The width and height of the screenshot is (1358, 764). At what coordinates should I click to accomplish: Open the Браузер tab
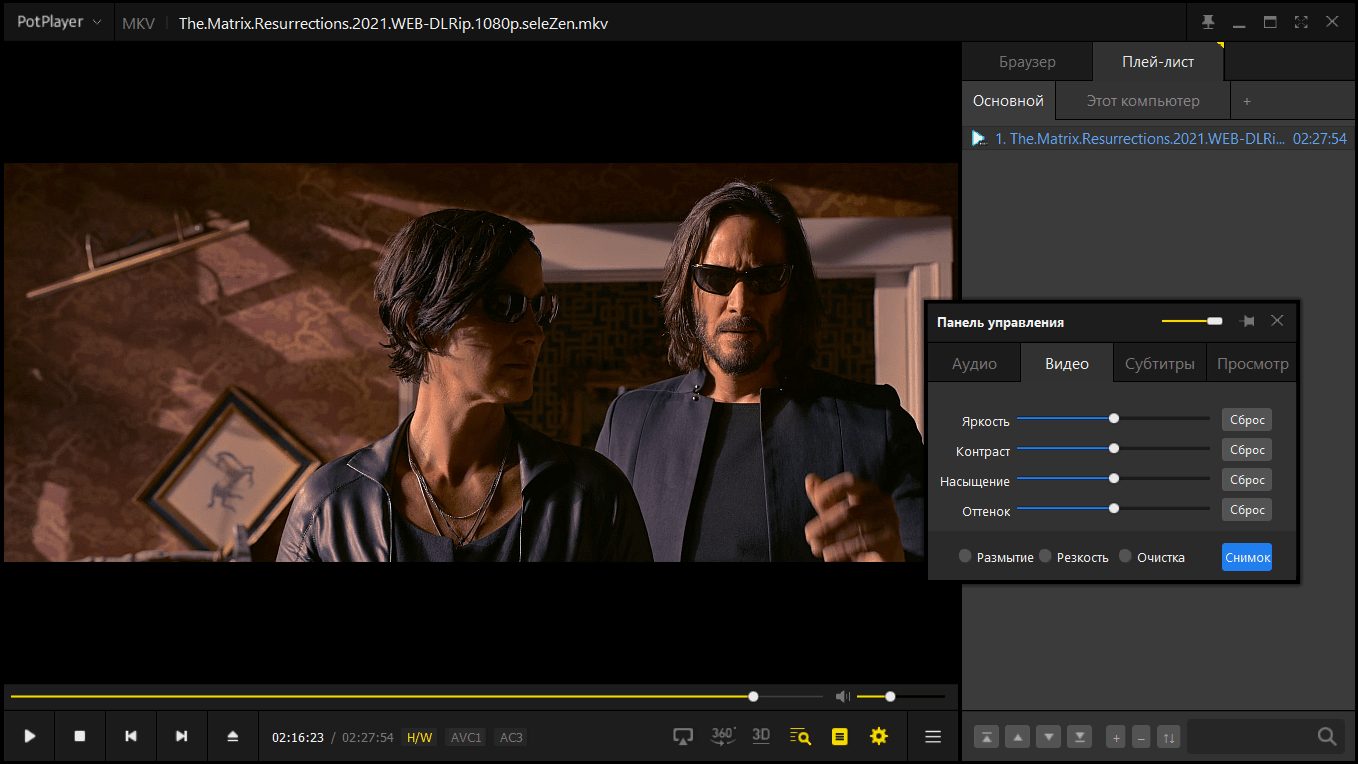[1027, 62]
